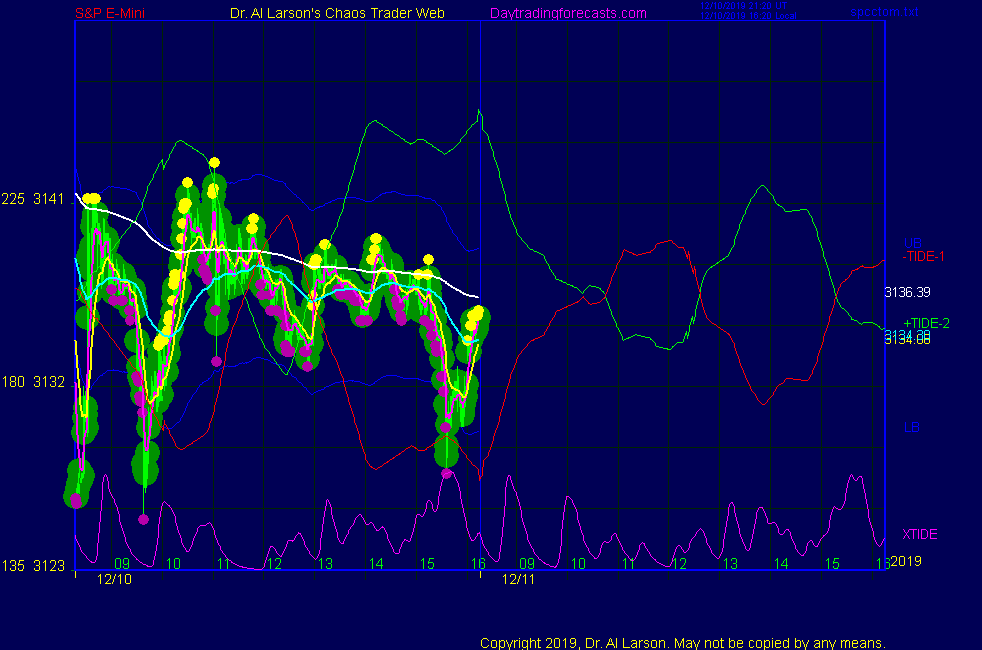982x650 pixels.
Task: Select the XTIDE magenta legend label
Action: click(x=920, y=534)
